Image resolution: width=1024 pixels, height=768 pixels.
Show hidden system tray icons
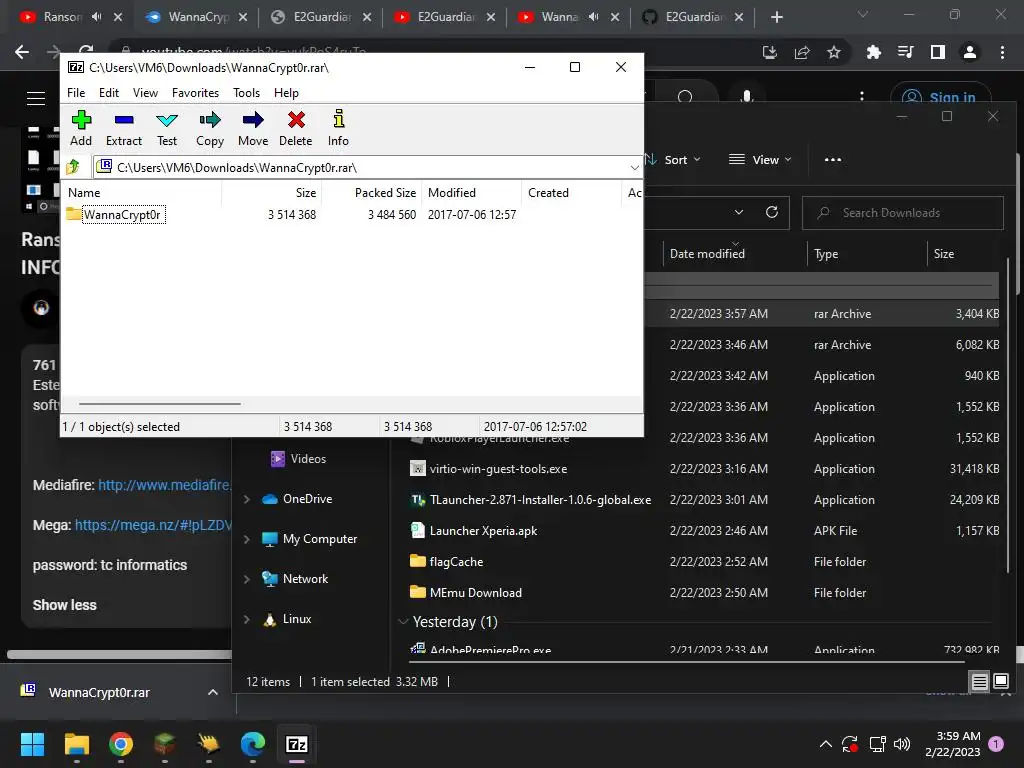pos(825,744)
